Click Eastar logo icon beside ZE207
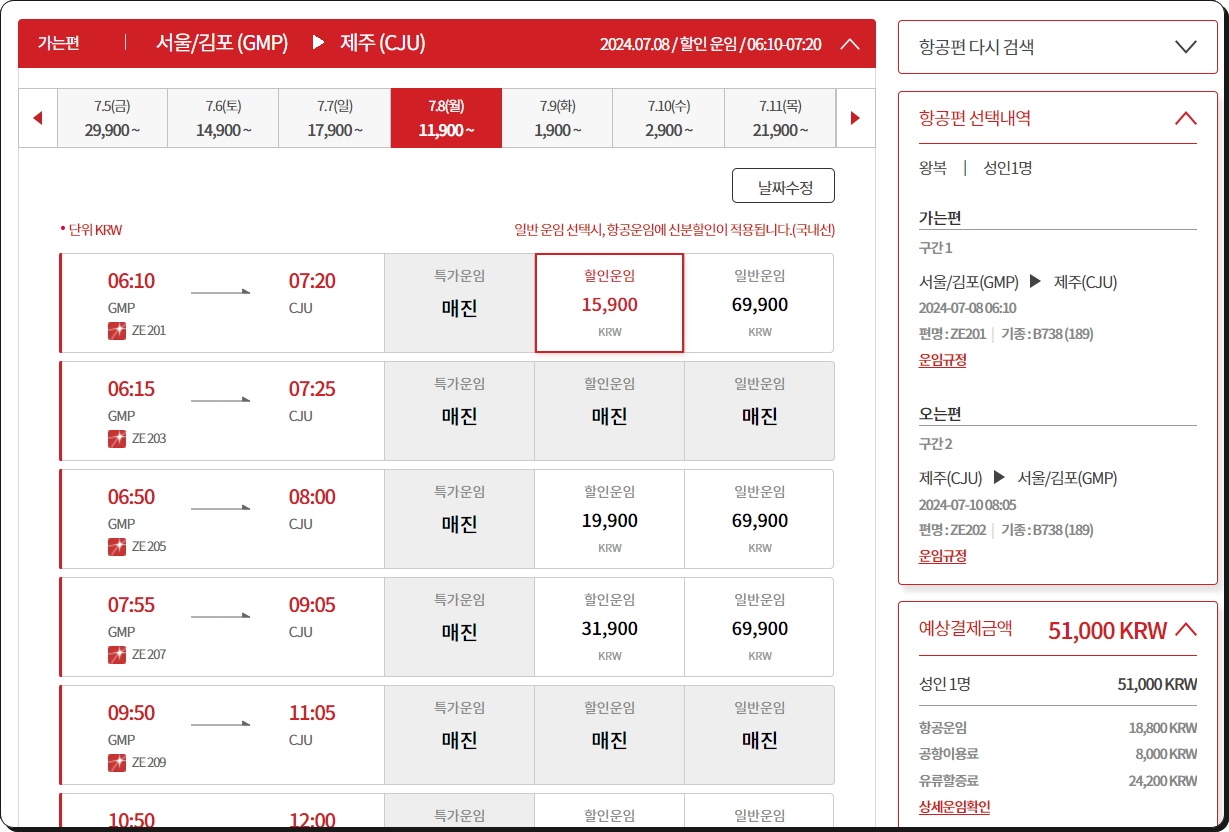The width and height of the screenshot is (1229, 832). pyautogui.click(x=117, y=654)
